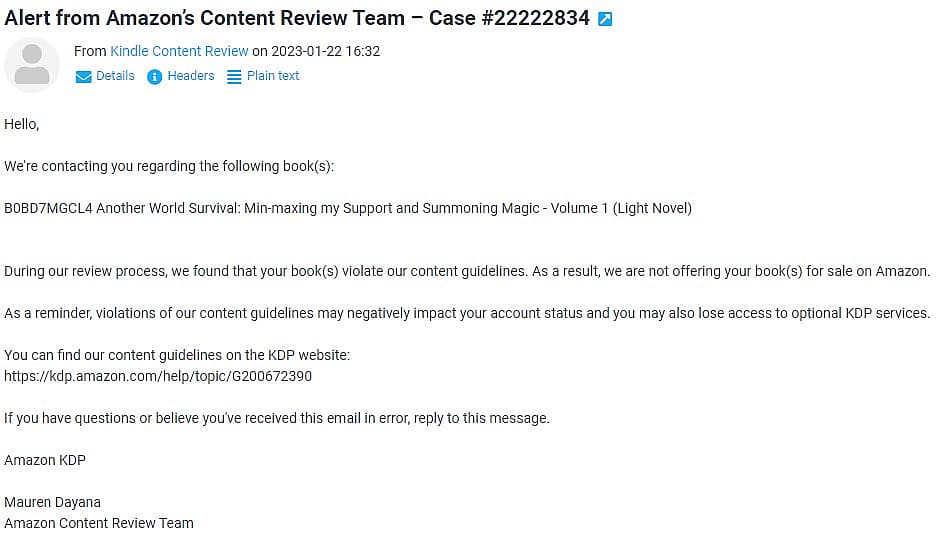View the message Headers
Viewport: 940px width, 542px height.
click(x=191, y=76)
